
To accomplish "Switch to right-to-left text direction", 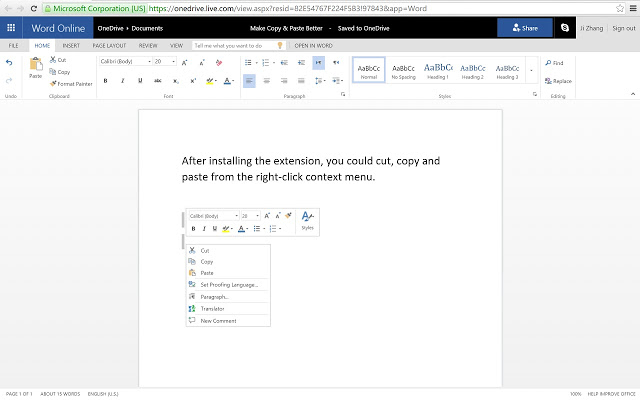I will coord(336,62).
